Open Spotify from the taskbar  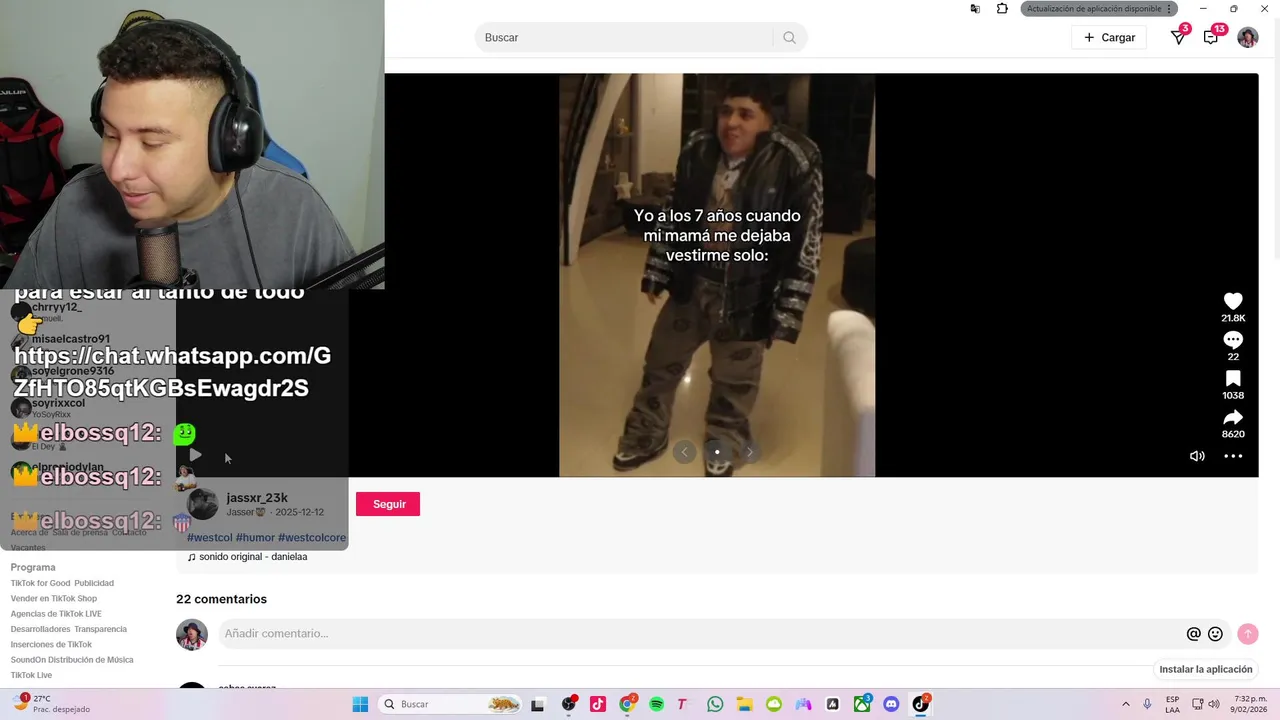656,704
